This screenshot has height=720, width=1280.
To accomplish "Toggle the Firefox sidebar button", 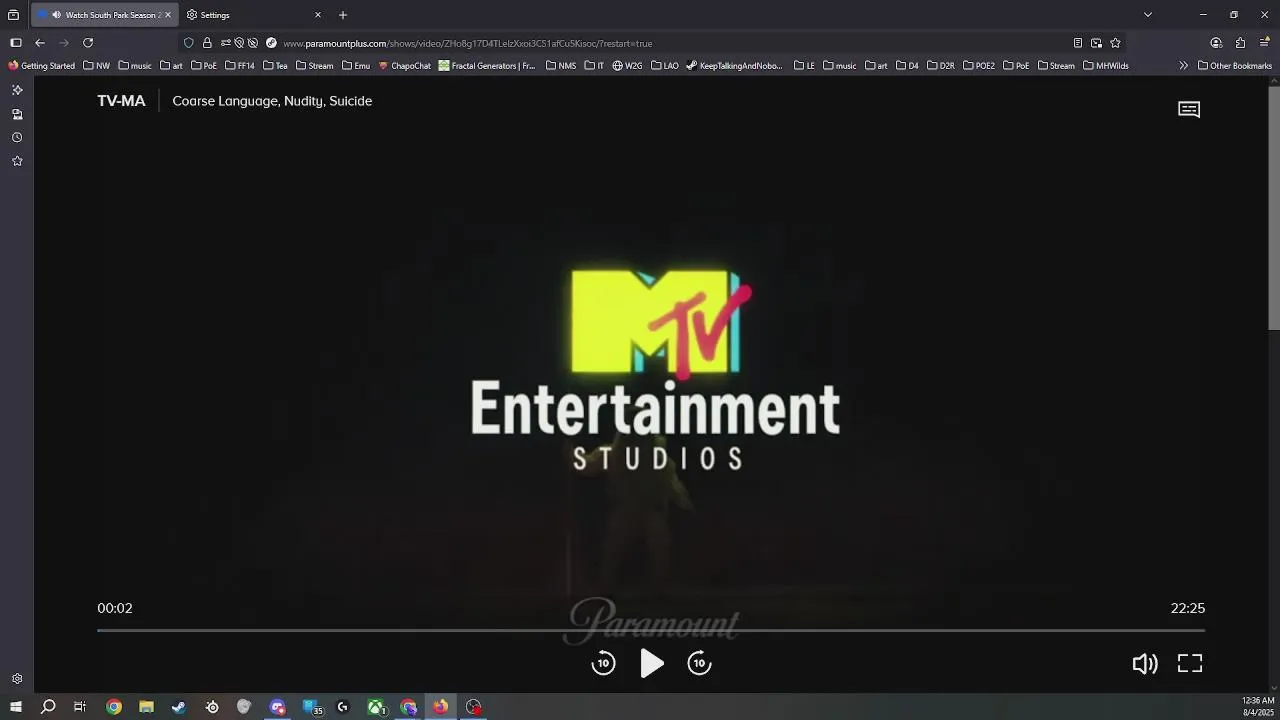I will tap(16, 43).
